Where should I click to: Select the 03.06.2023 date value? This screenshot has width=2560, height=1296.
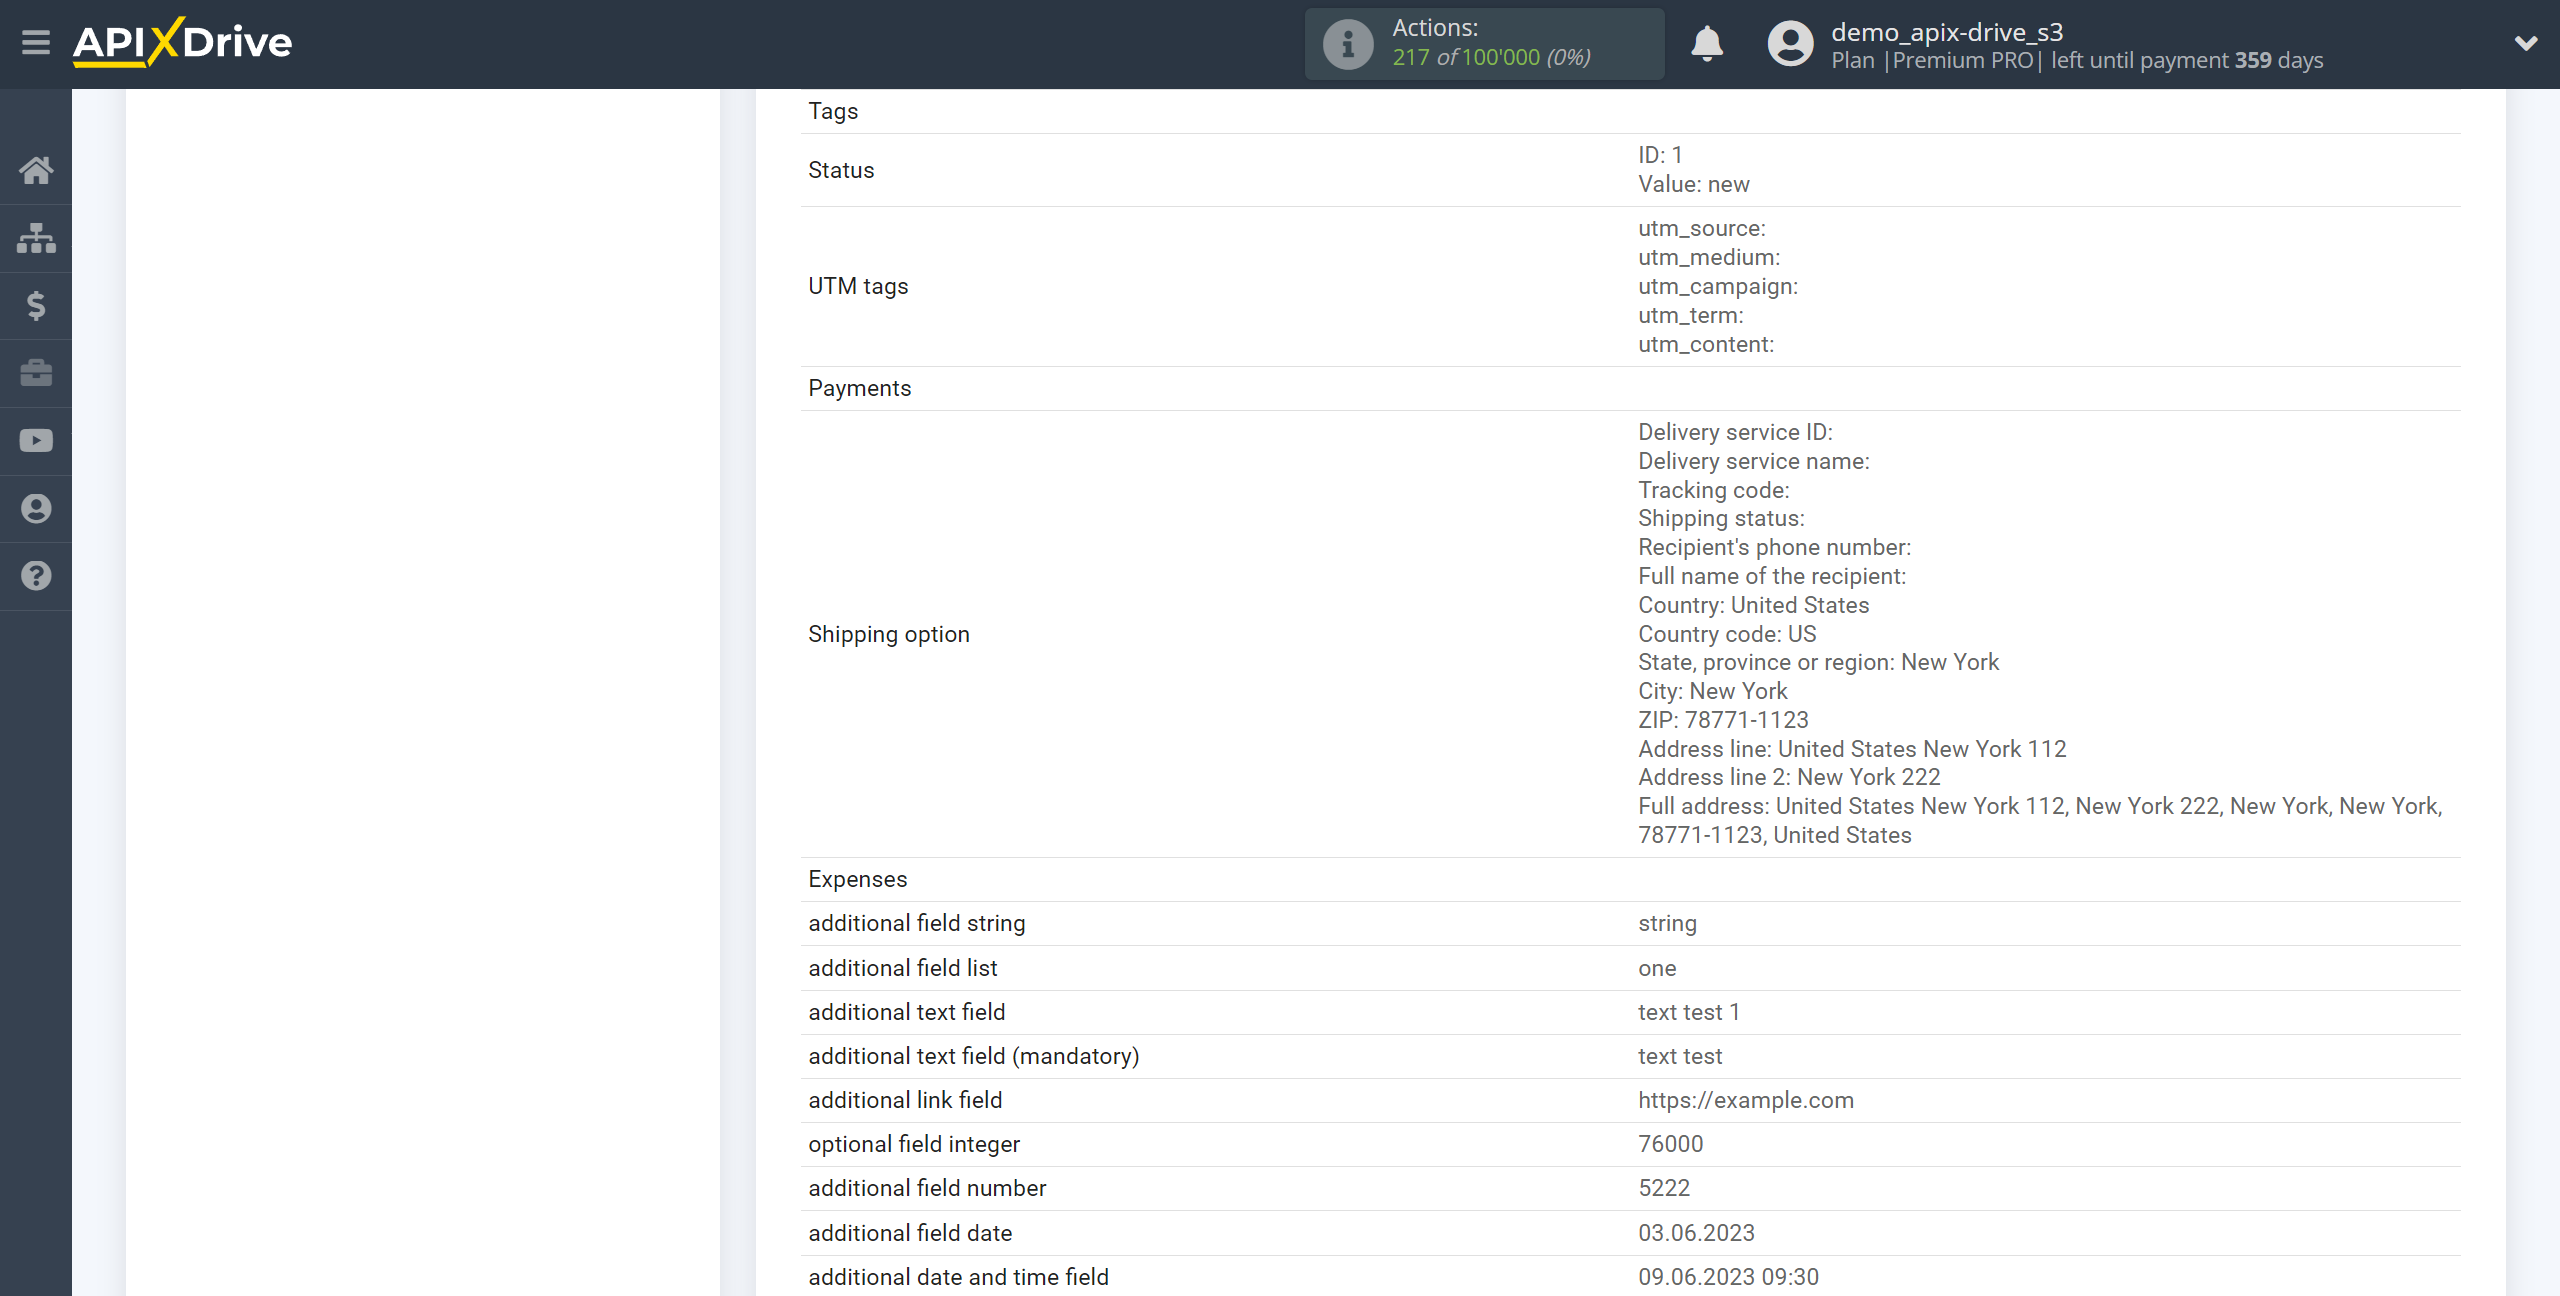1696,1233
